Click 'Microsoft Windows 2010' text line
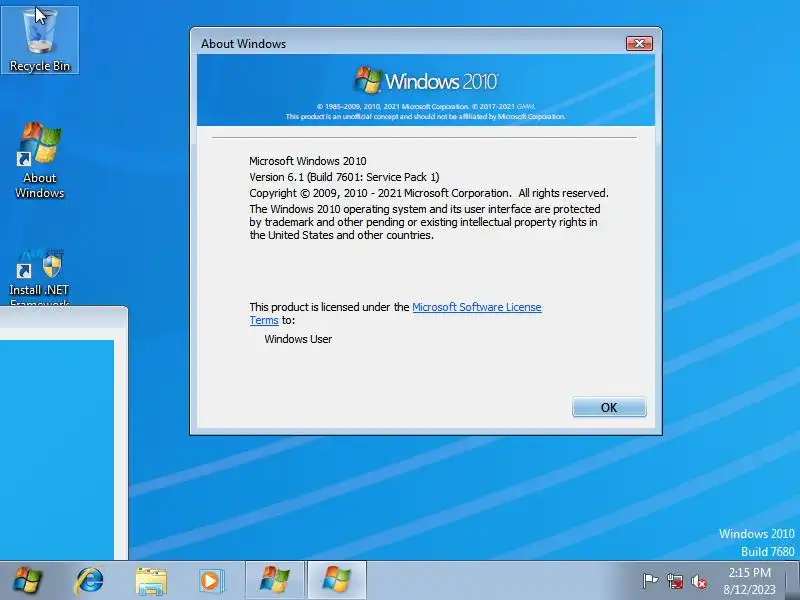 tap(308, 161)
